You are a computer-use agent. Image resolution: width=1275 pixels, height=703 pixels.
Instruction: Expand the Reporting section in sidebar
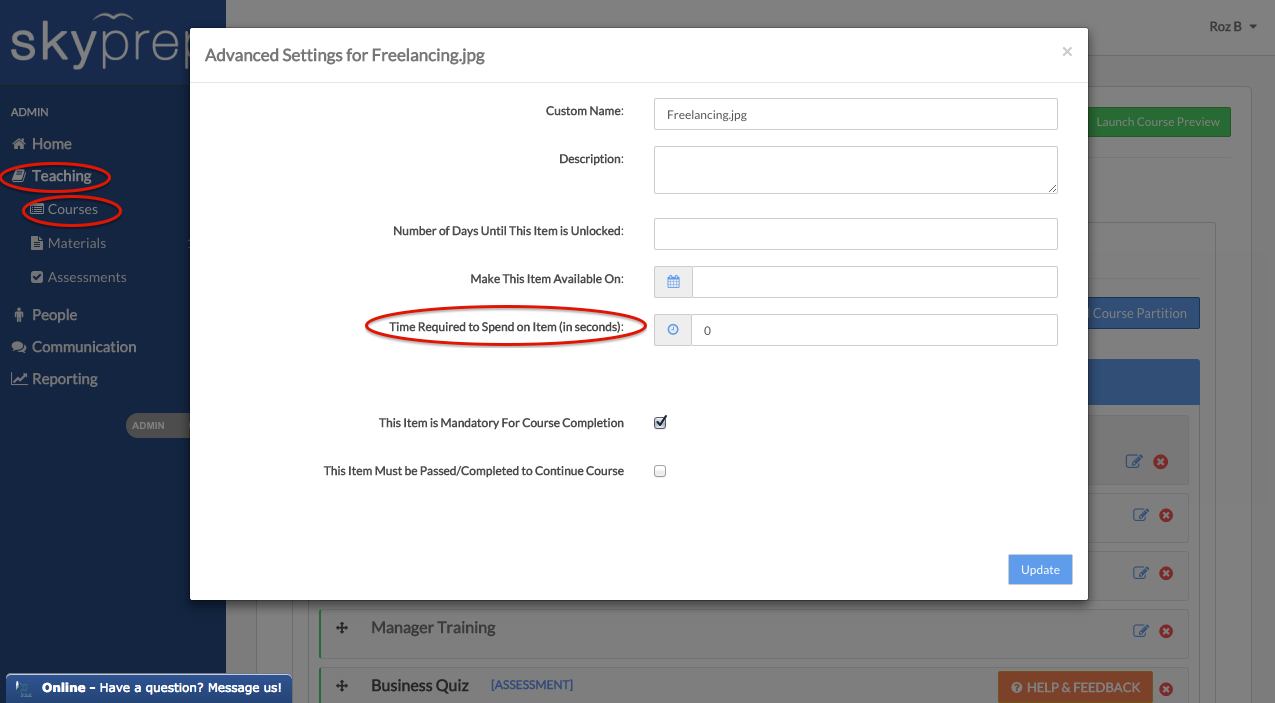tap(64, 379)
